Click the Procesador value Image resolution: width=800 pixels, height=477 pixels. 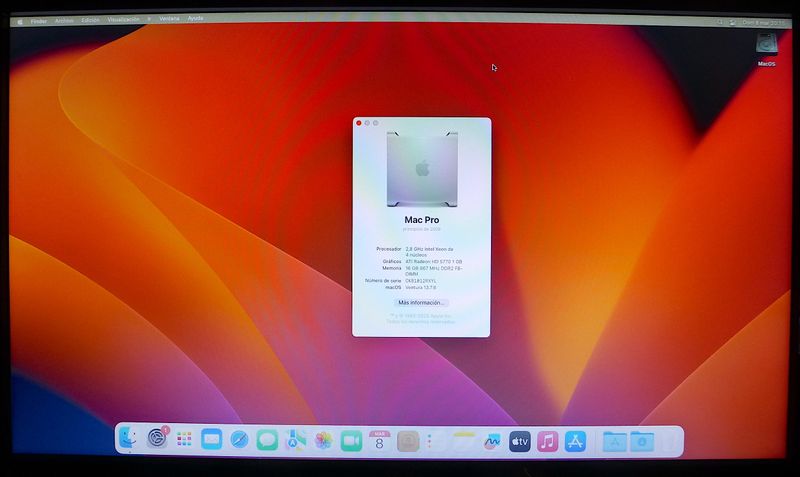point(429,252)
